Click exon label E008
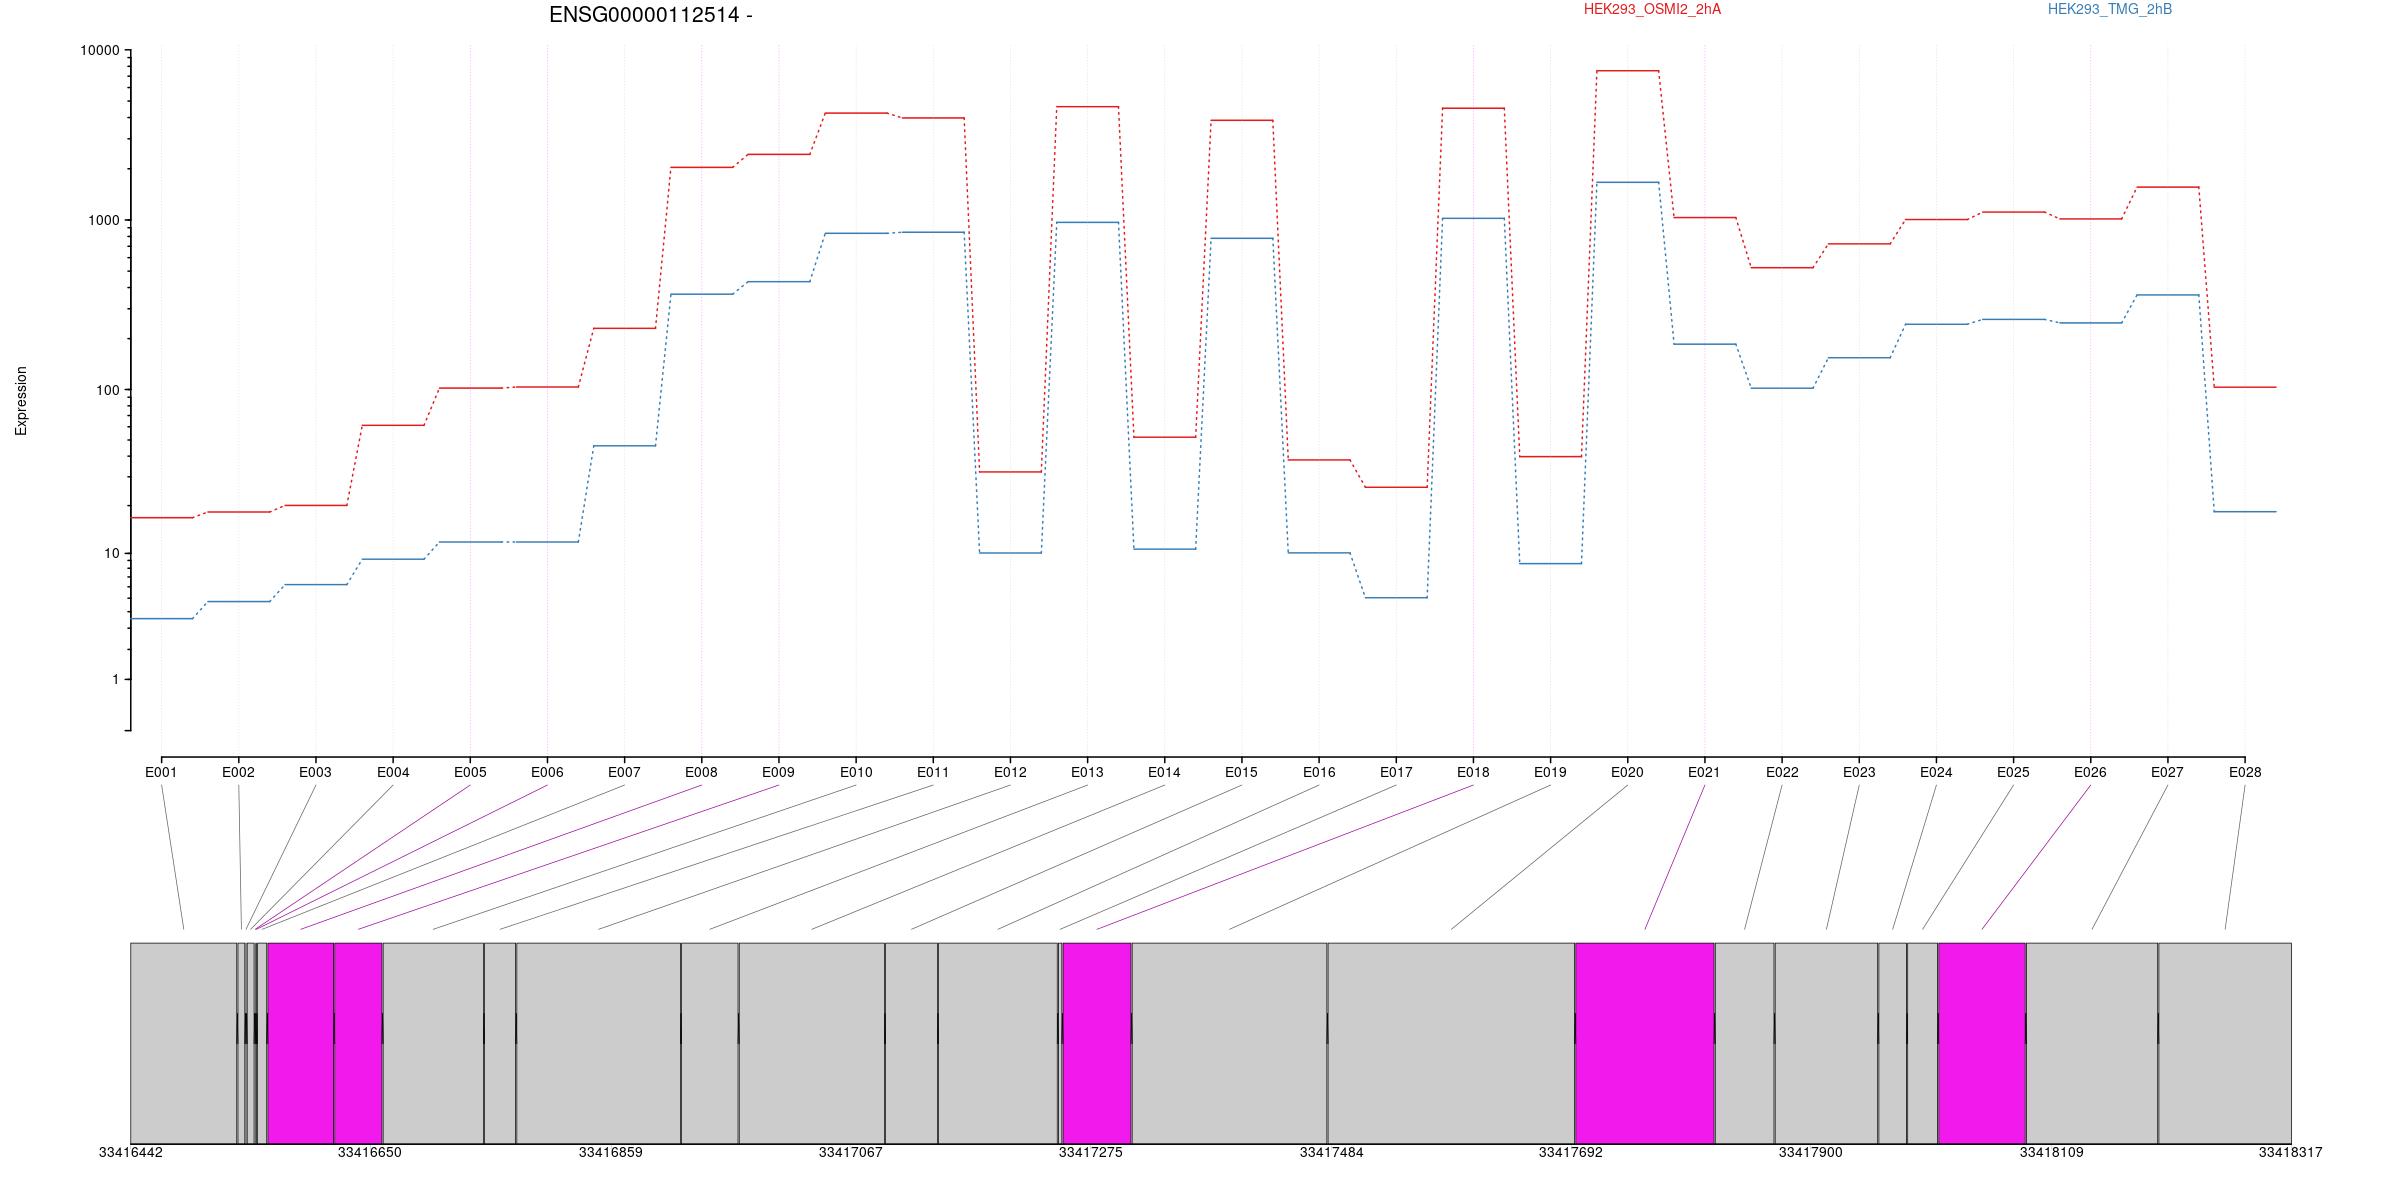Image resolution: width=2400 pixels, height=1200 pixels. click(x=701, y=772)
